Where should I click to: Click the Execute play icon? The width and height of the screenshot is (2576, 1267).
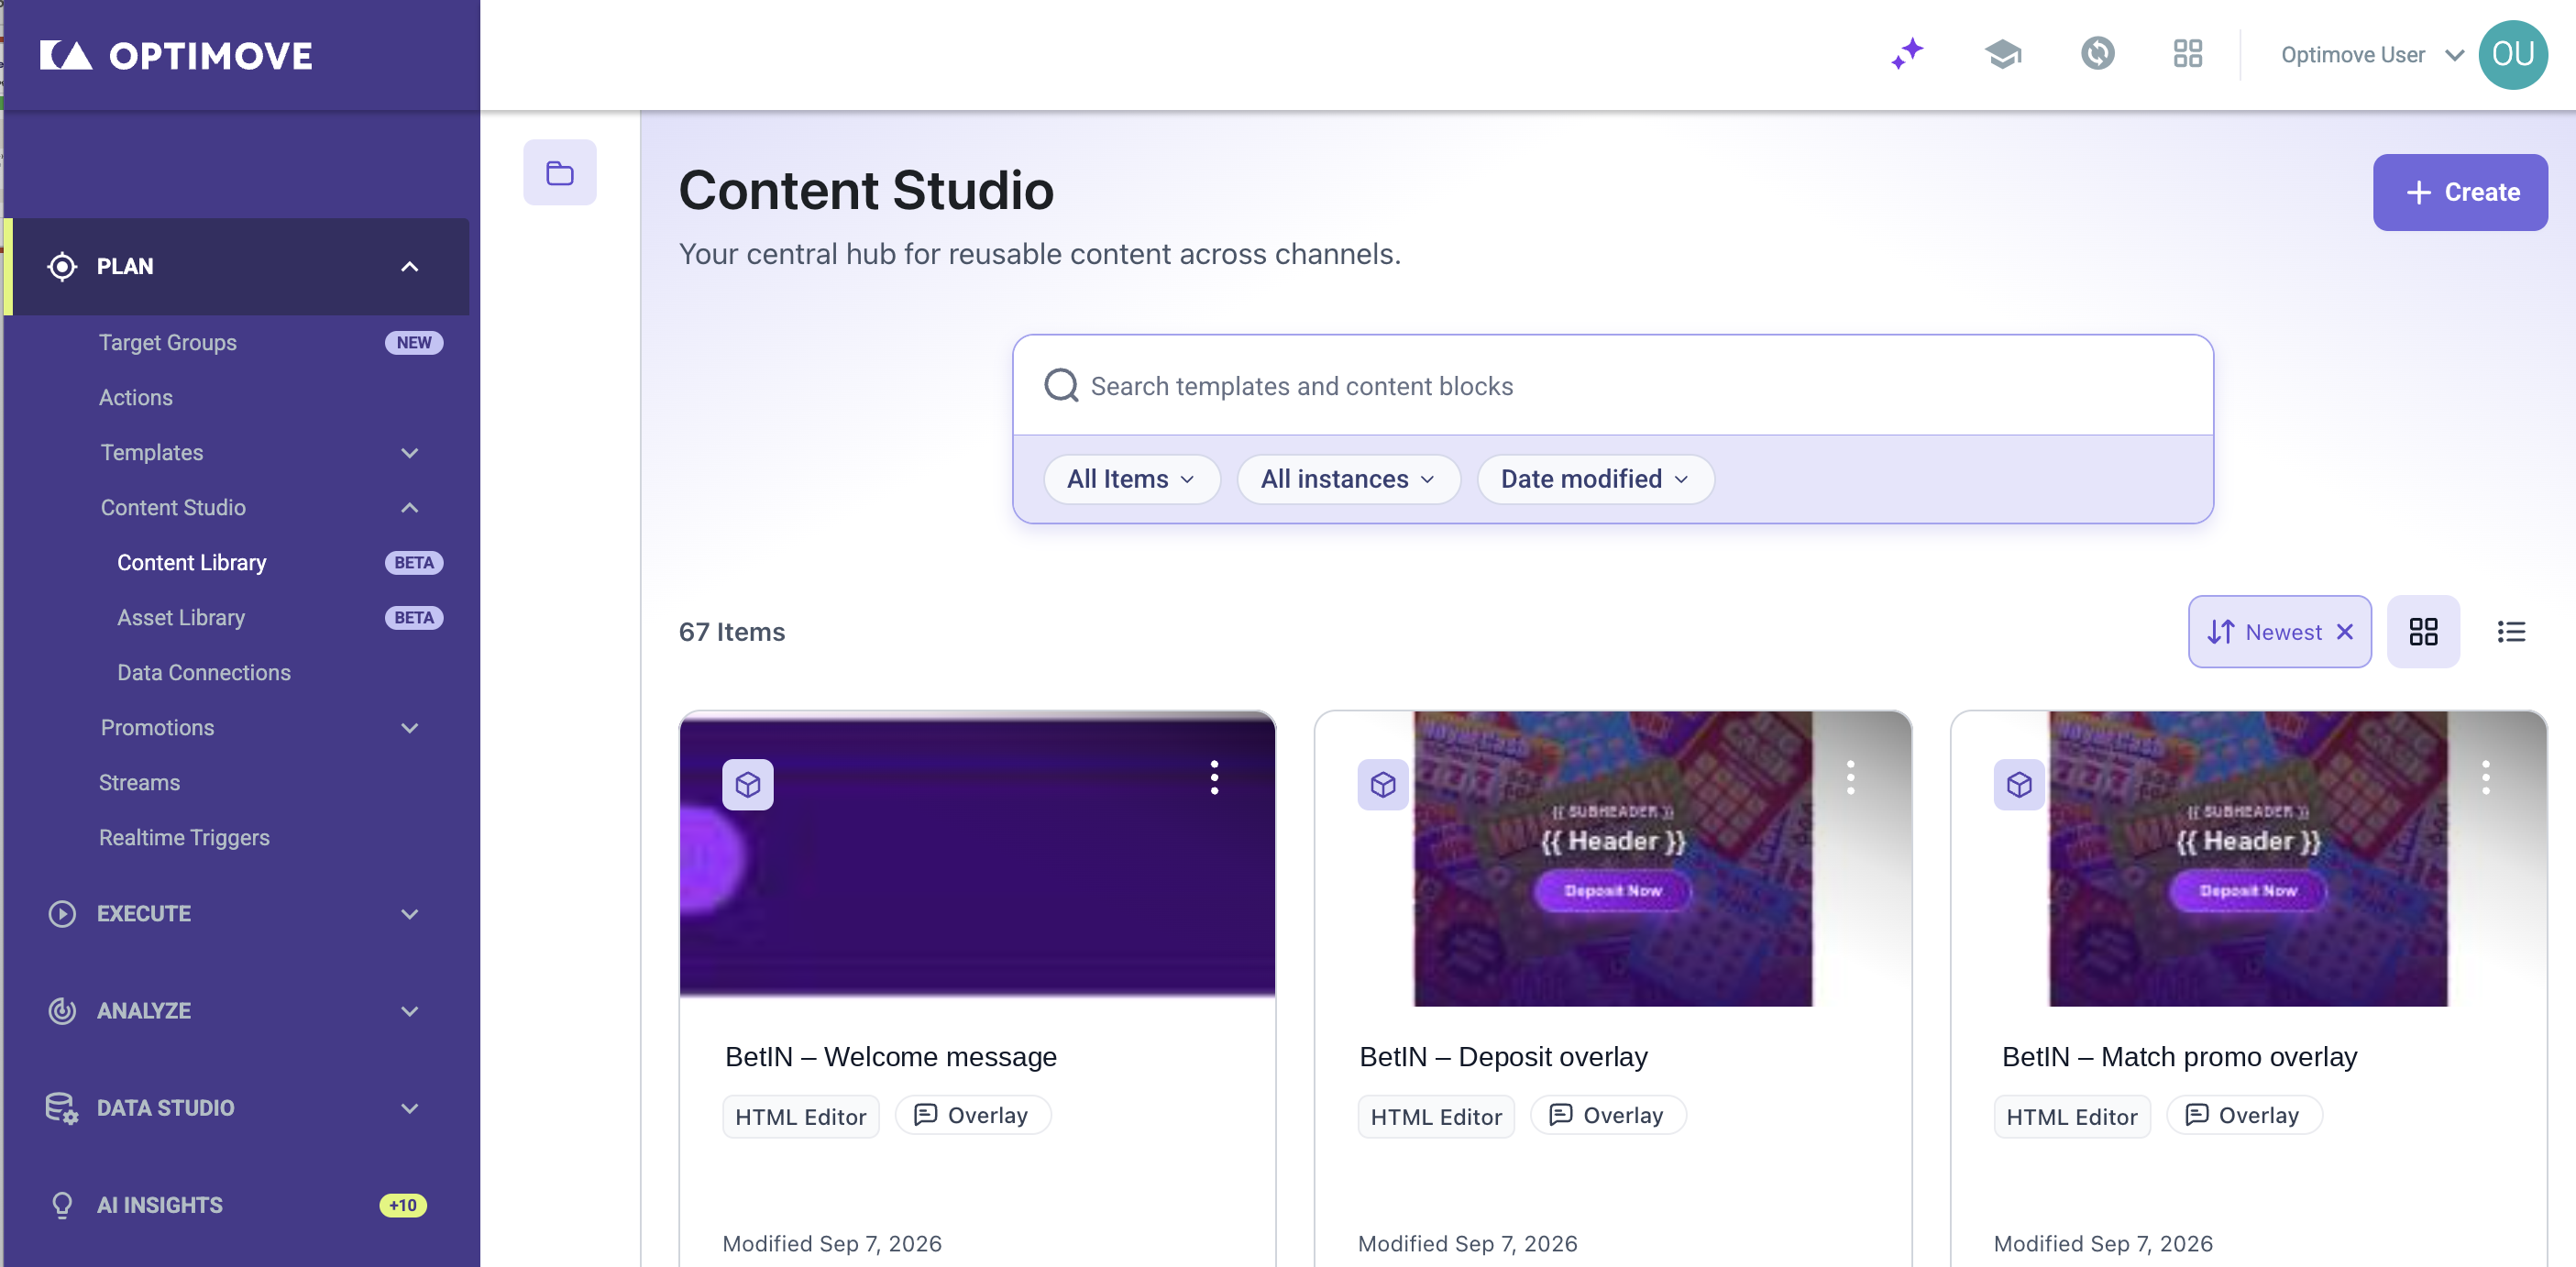pyautogui.click(x=62, y=914)
